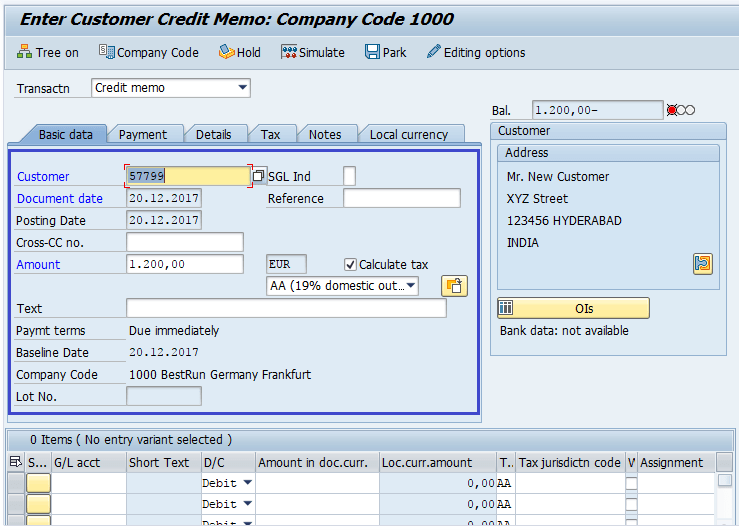
Task: Click the table vertical scrollbar button
Action: point(724,480)
